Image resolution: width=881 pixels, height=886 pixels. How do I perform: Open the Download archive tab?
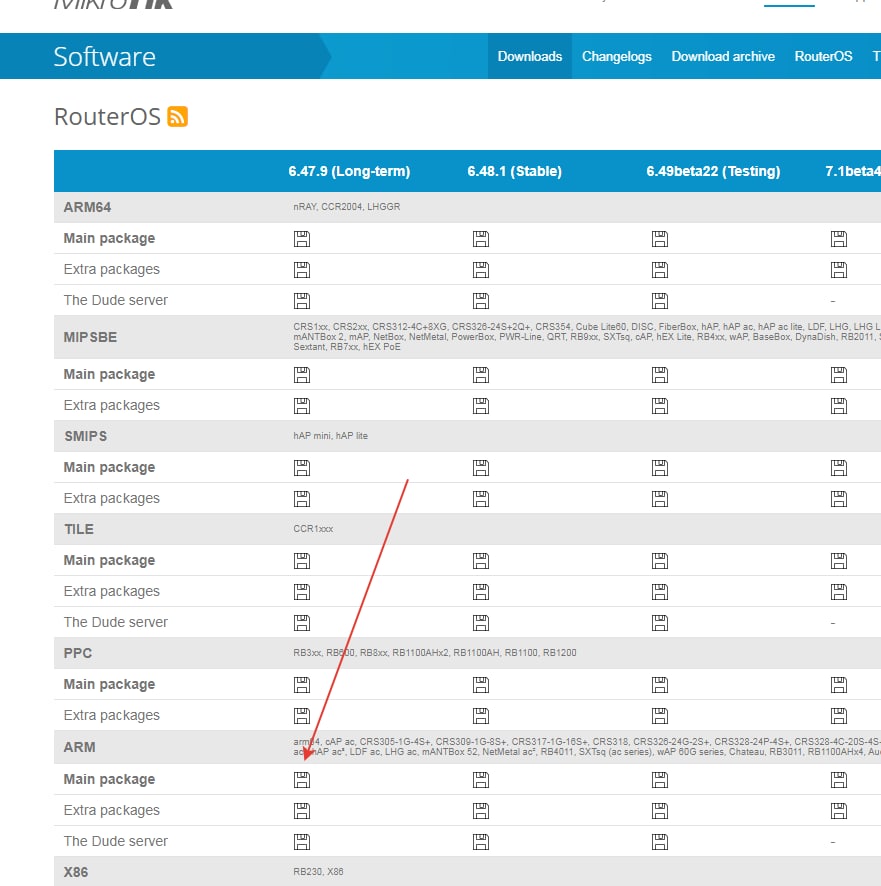click(x=723, y=57)
